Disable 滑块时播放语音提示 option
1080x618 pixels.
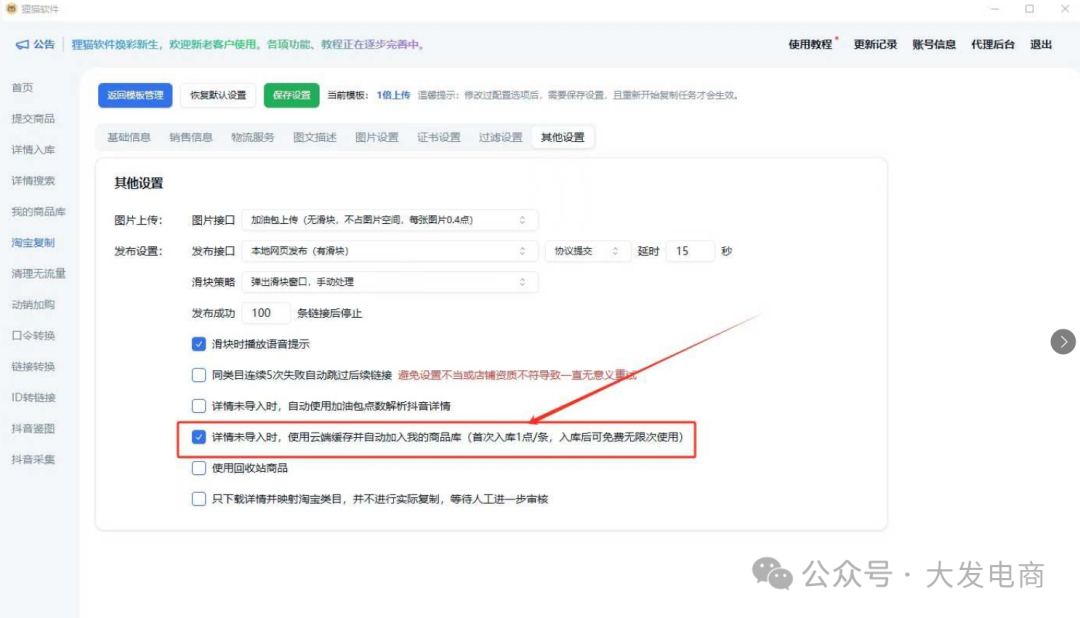(x=198, y=342)
